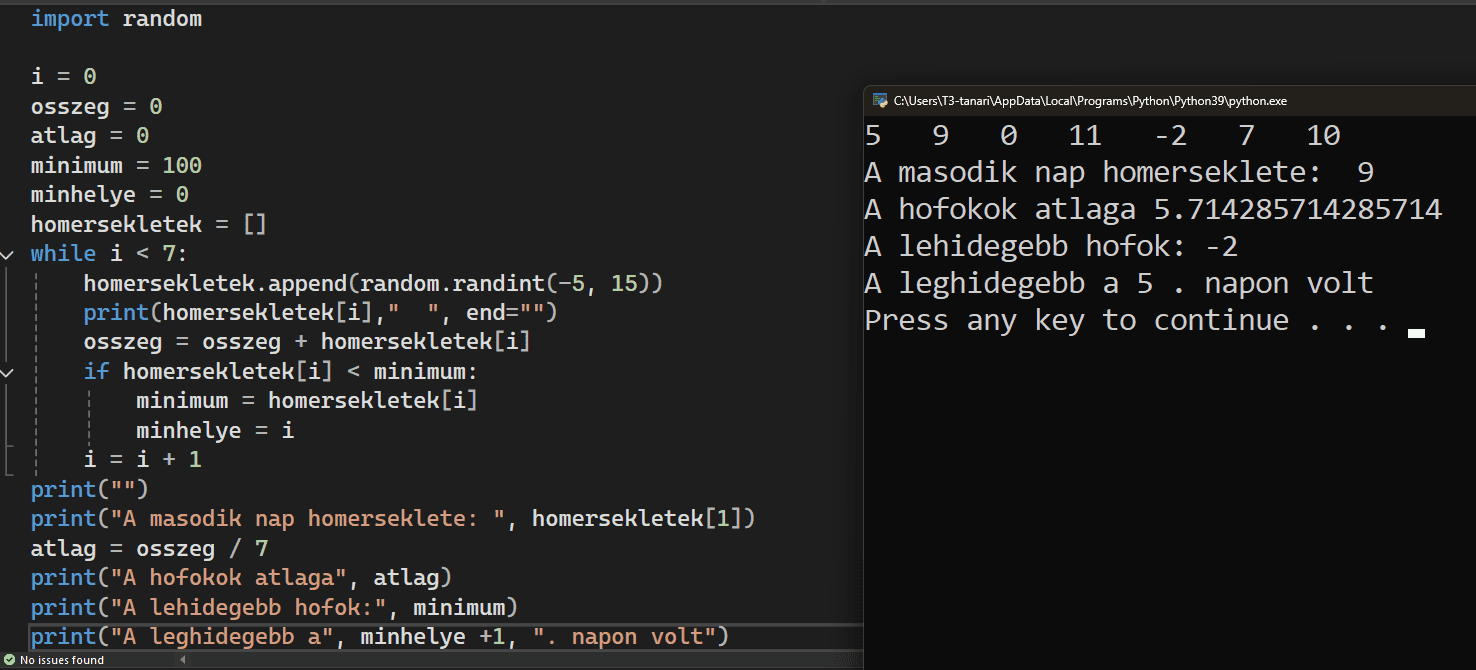The width and height of the screenshot is (1476, 670).
Task: Click the console temperature numbers output row
Action: (x=1102, y=136)
